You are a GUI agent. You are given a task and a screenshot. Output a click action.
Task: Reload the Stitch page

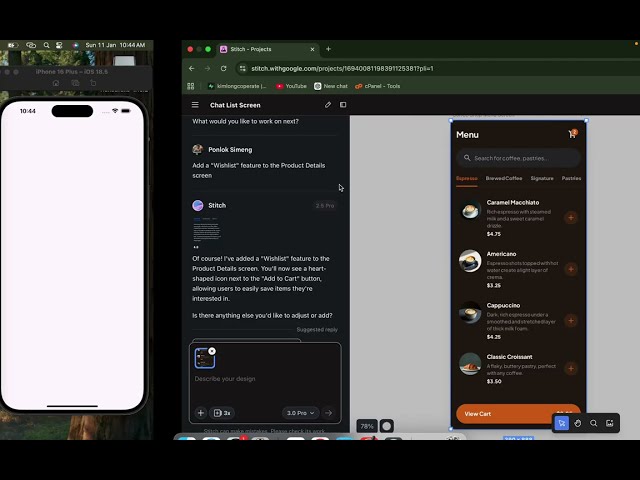224,69
